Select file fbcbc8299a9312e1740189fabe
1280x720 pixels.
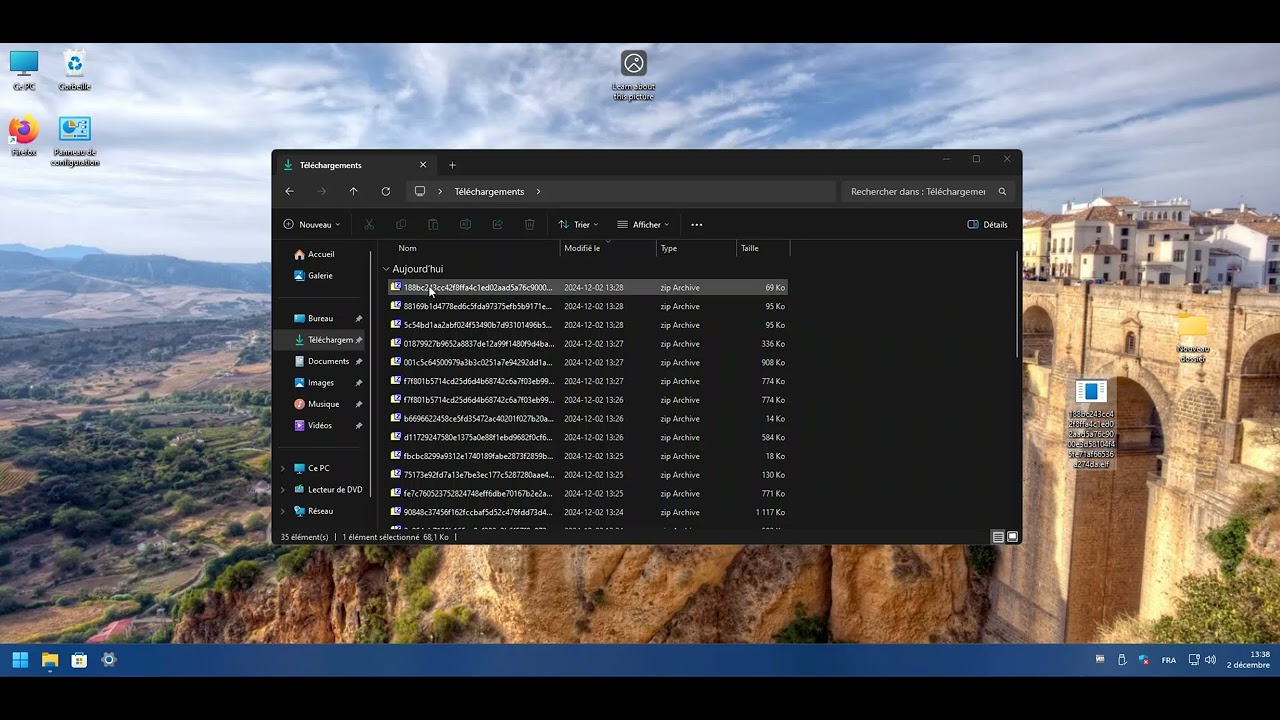[x=588, y=456]
